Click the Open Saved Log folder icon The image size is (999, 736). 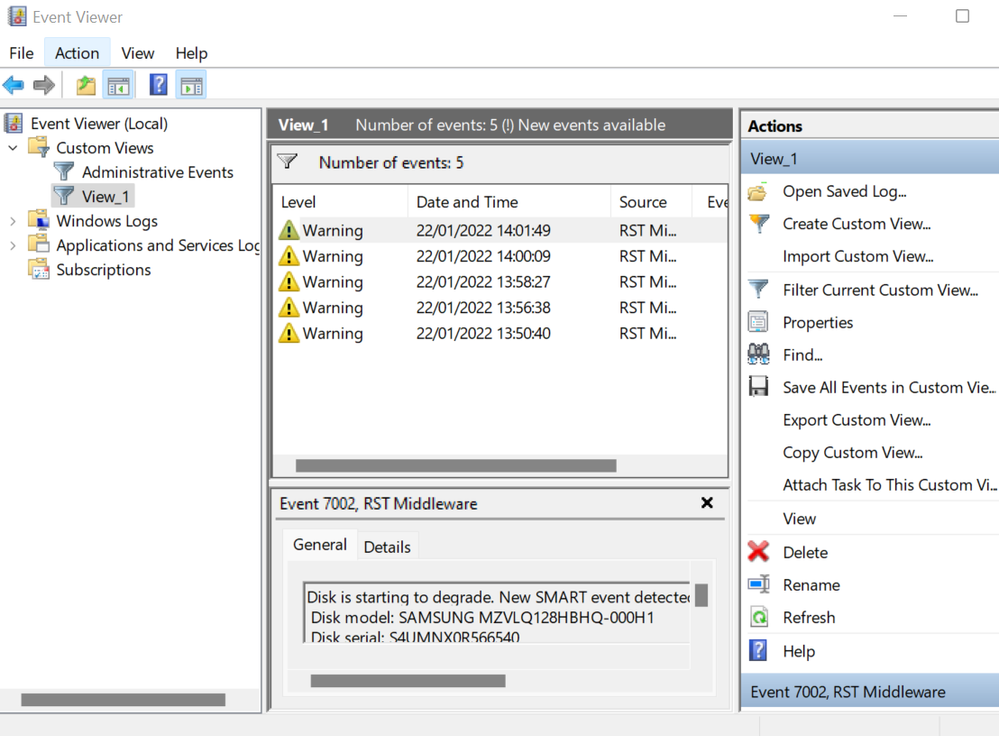click(758, 192)
